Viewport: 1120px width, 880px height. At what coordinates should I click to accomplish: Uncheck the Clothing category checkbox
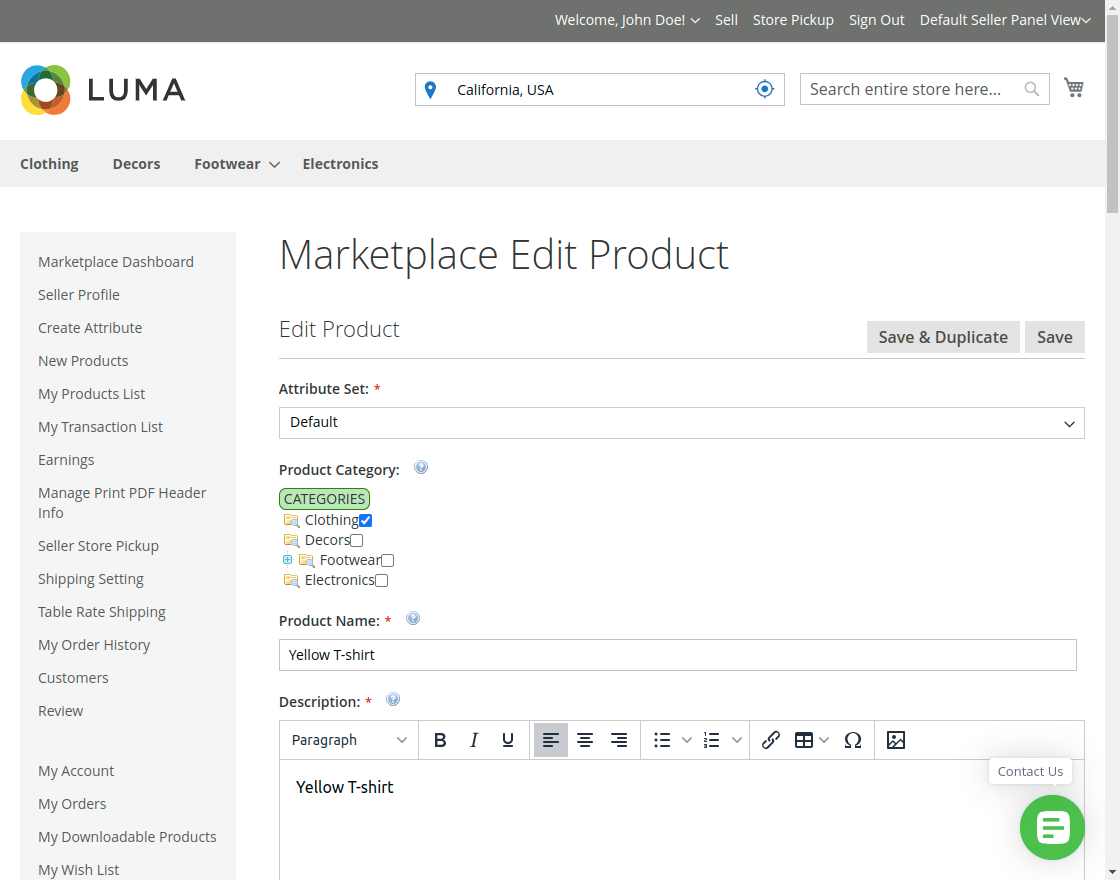coord(365,519)
